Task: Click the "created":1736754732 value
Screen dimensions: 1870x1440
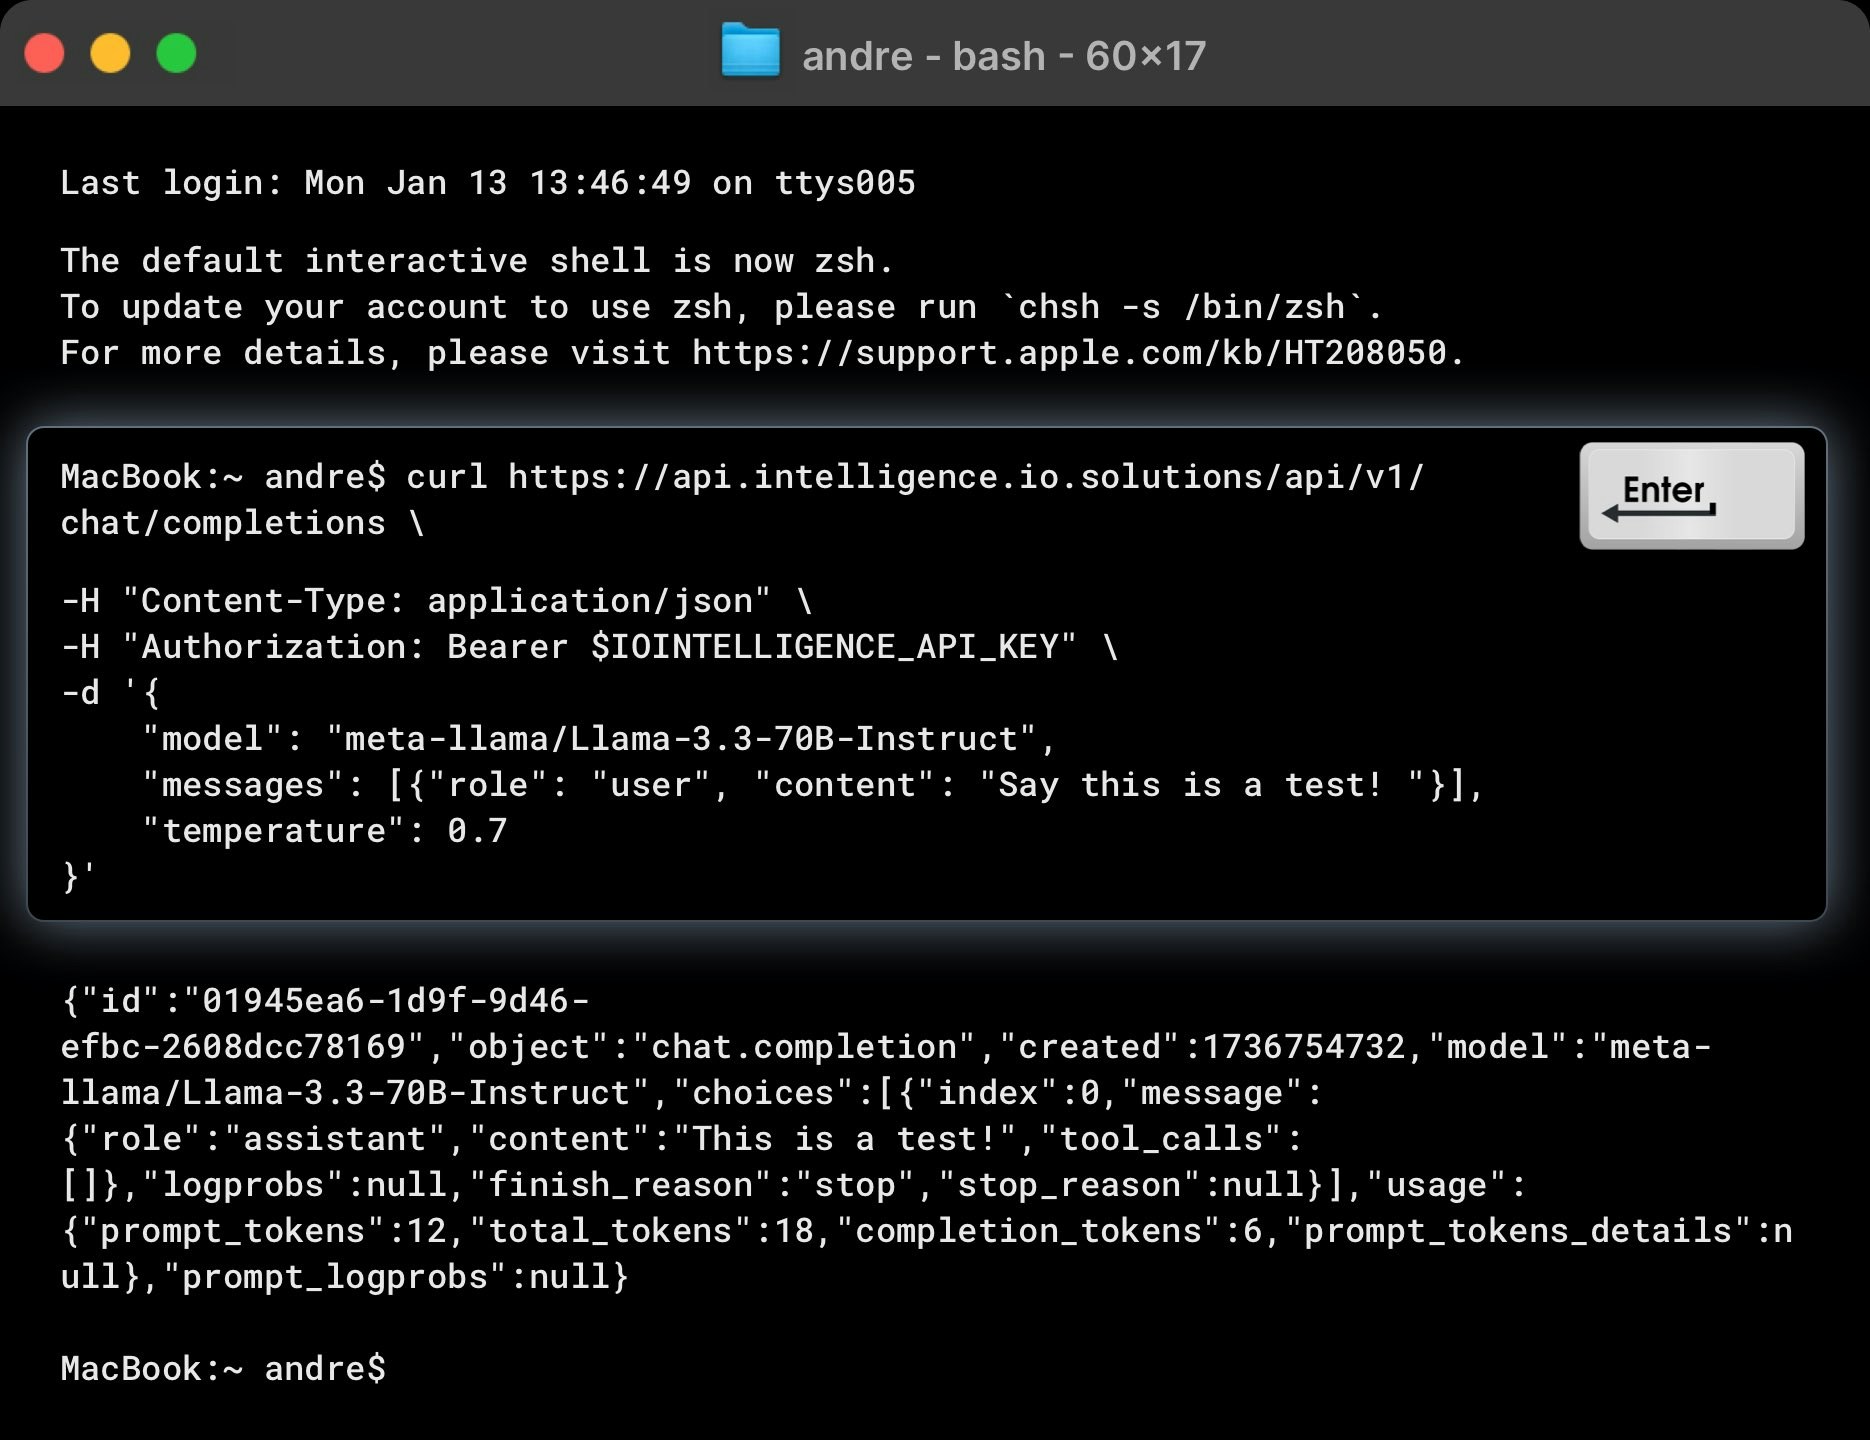Action: tap(1202, 1047)
